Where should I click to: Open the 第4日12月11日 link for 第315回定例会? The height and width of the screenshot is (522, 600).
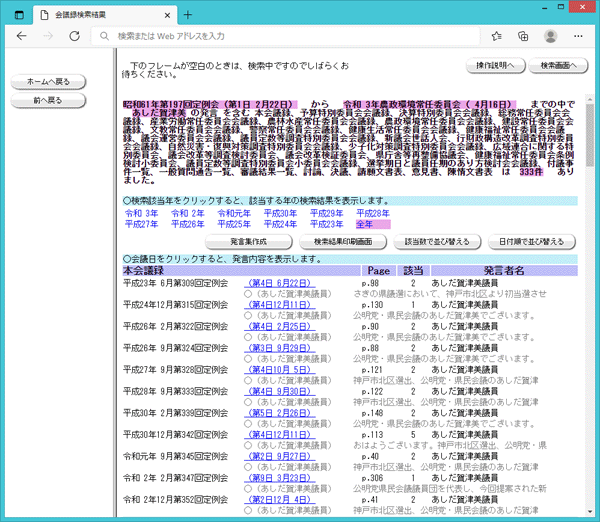point(280,305)
